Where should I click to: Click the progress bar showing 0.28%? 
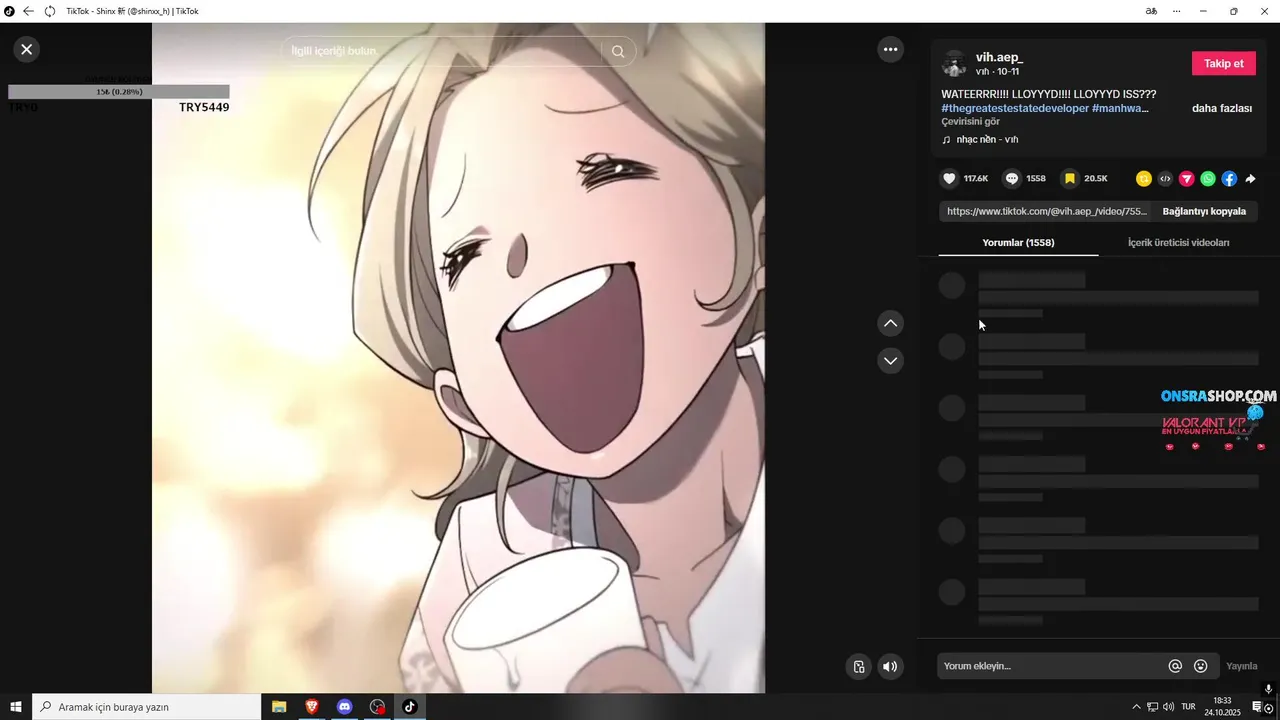(119, 91)
